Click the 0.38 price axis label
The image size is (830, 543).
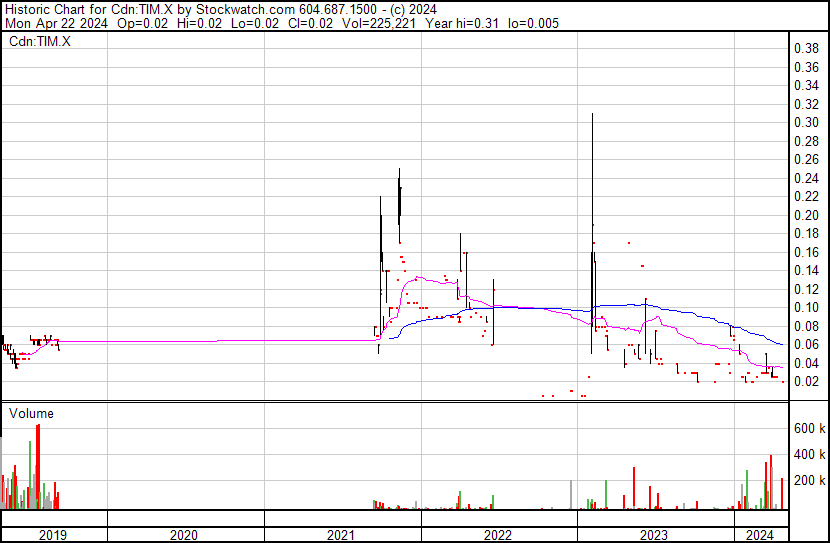coord(806,48)
